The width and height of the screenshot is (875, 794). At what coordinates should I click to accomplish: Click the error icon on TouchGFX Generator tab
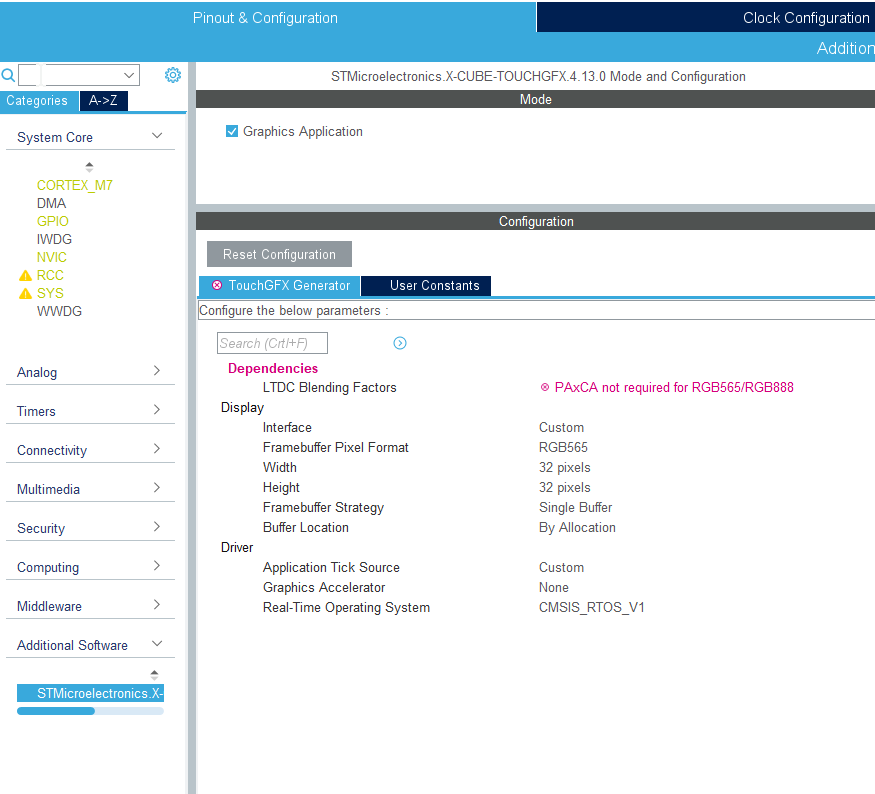(x=217, y=285)
